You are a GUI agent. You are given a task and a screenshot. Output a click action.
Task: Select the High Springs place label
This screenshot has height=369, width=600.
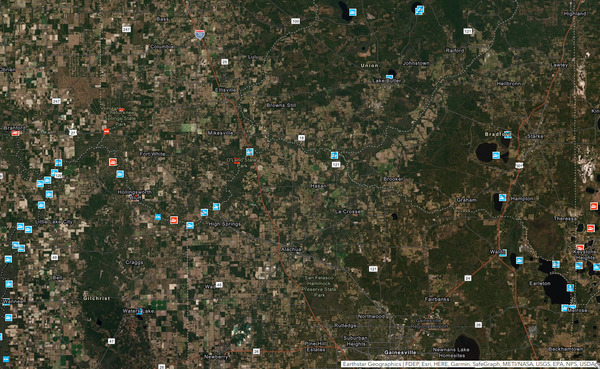(x=225, y=224)
